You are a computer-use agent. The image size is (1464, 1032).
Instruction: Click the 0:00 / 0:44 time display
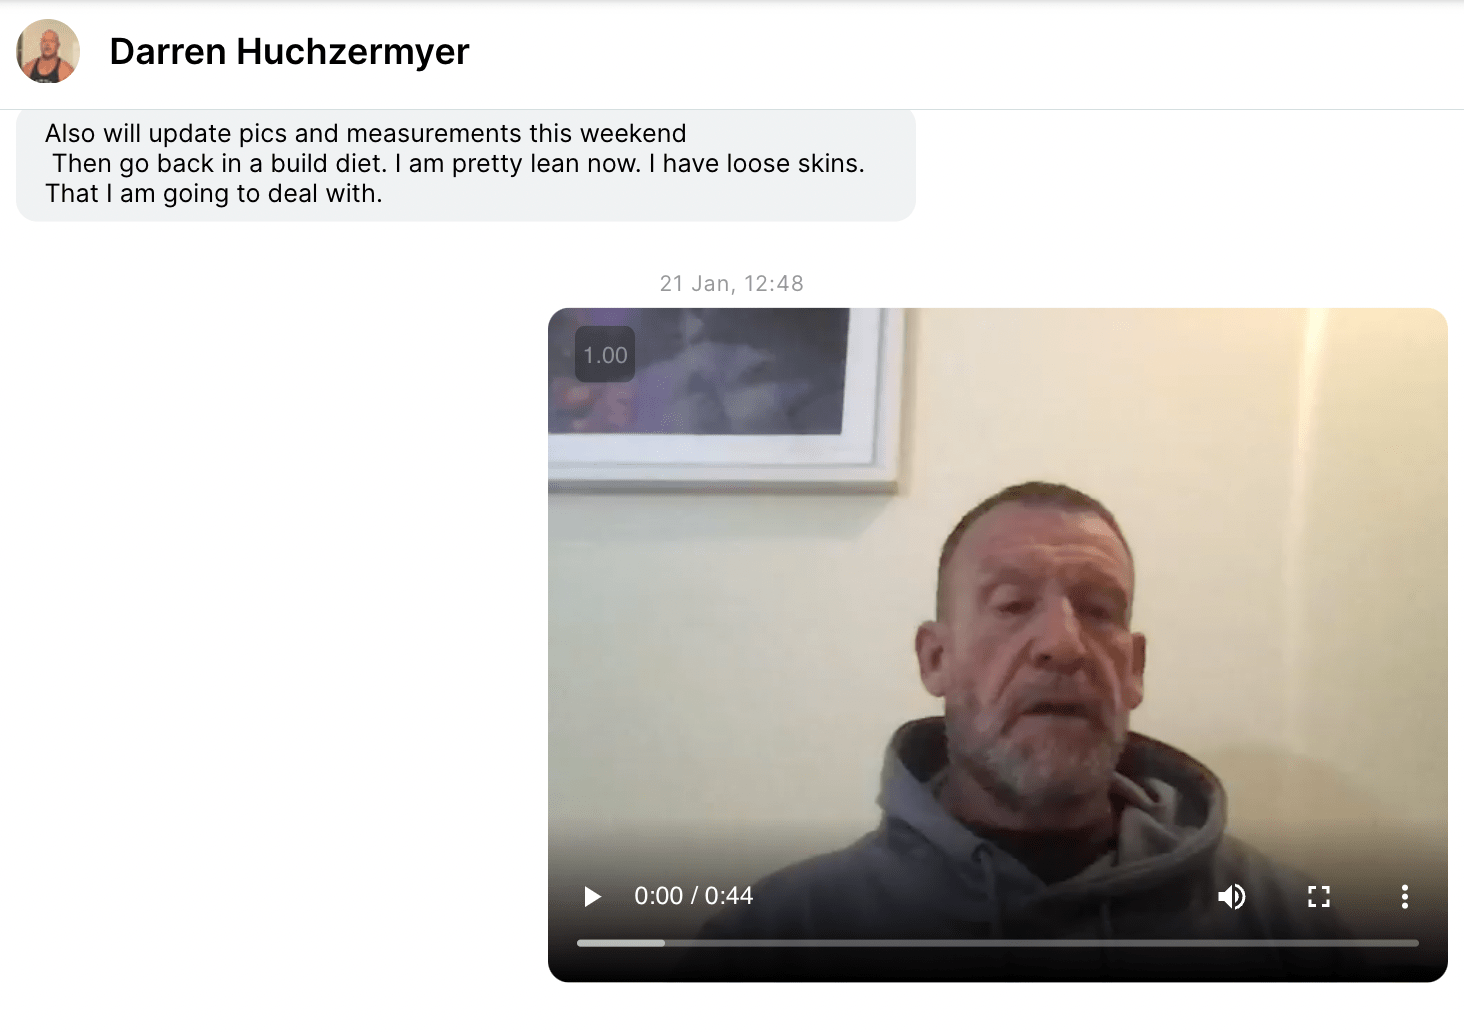[x=693, y=896]
